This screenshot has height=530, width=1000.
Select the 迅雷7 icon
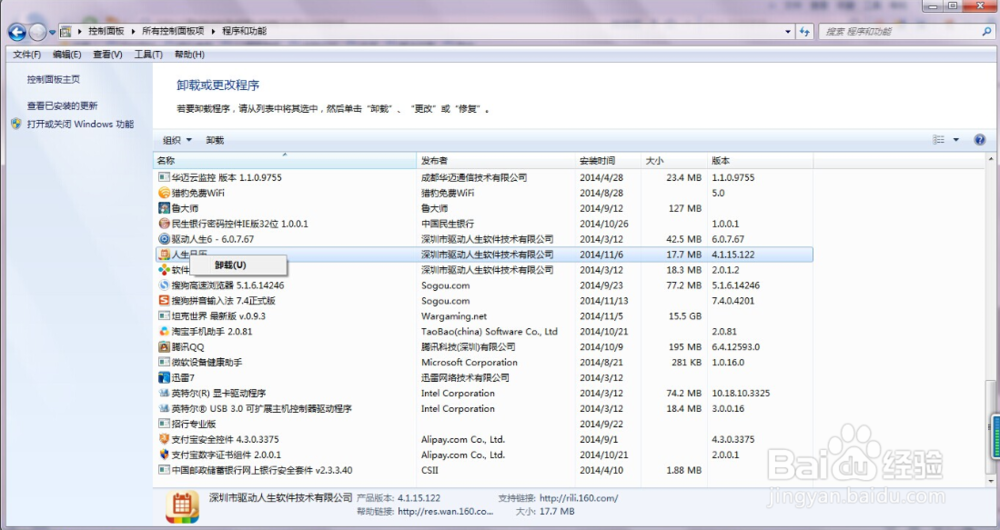(164, 378)
